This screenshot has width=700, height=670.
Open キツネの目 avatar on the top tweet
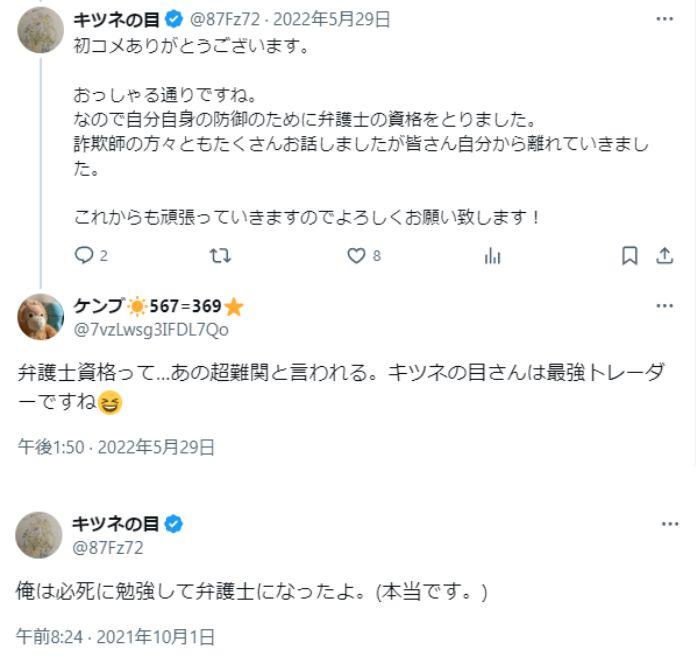point(41,29)
